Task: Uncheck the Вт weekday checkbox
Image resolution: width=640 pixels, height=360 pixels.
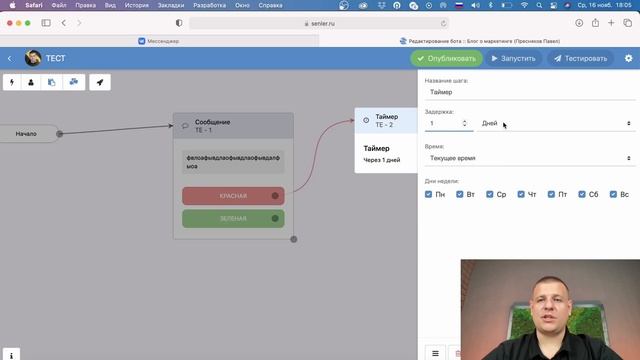Action: (460, 194)
